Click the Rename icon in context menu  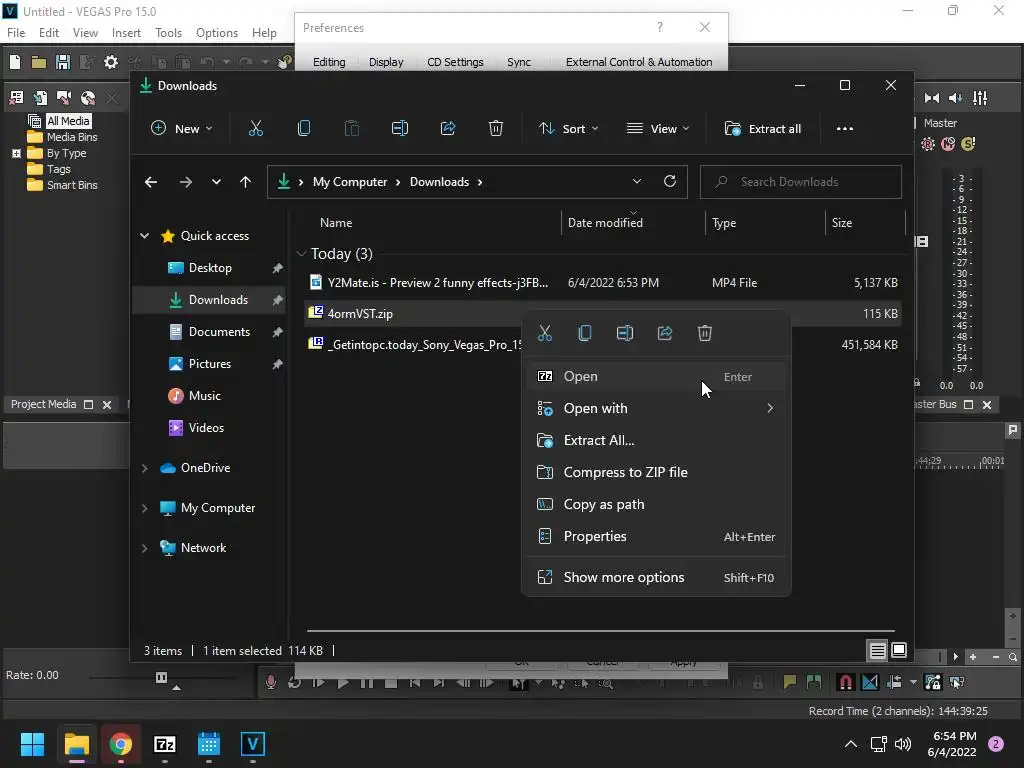click(x=624, y=333)
